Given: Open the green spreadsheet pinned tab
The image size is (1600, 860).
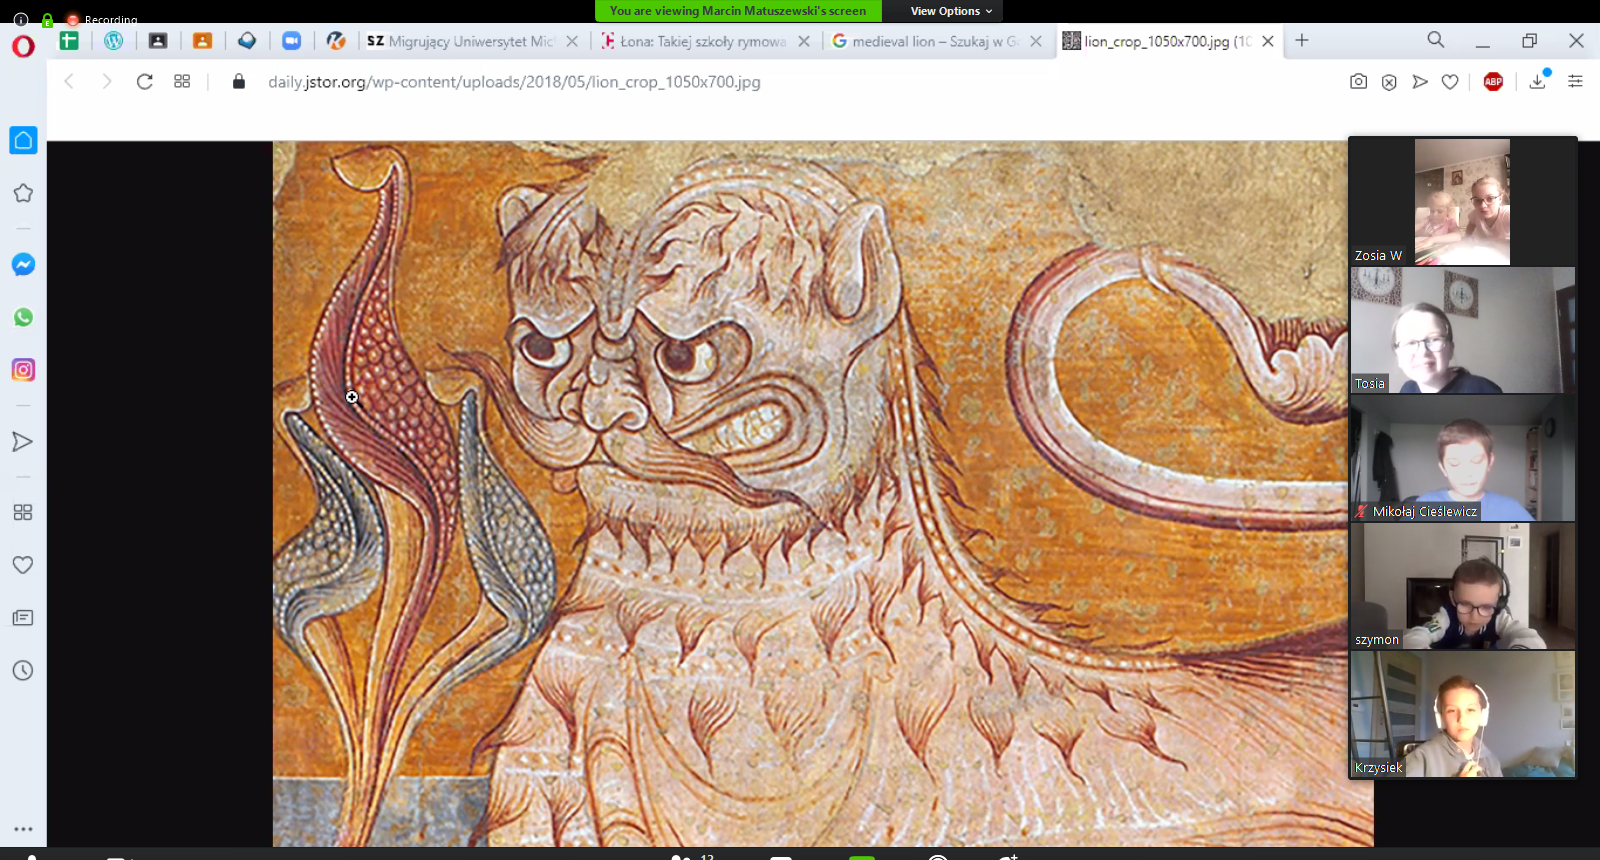Looking at the screenshot, I should 69,41.
